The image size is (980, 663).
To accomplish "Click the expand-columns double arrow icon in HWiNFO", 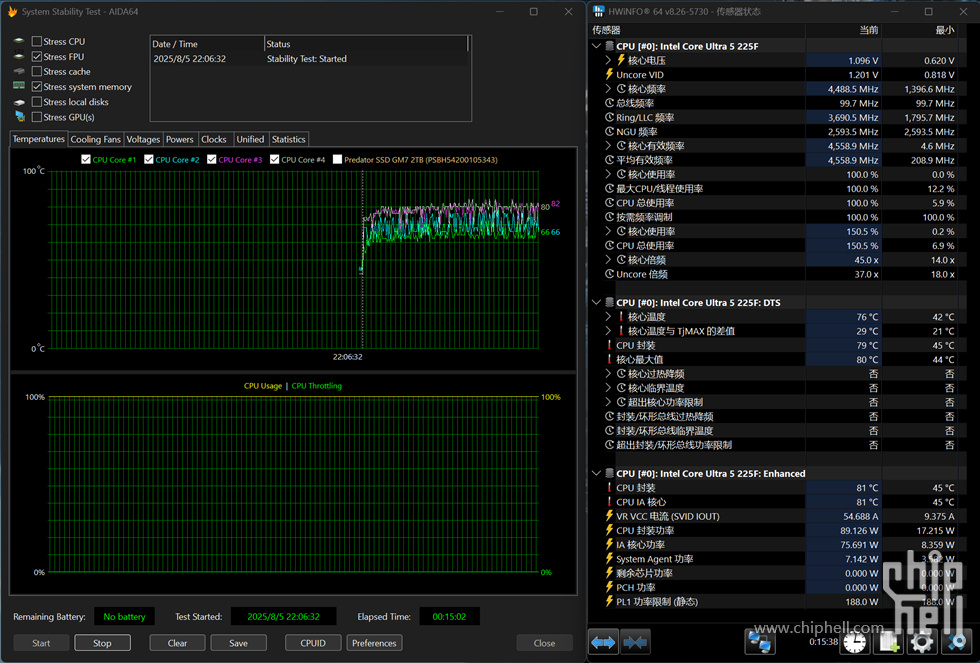I will coord(603,642).
